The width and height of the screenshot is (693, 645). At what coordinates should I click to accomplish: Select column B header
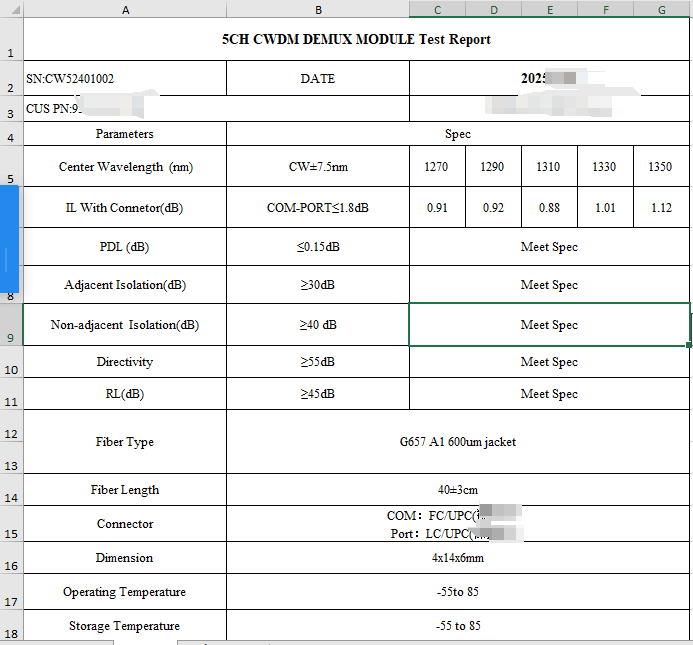coord(318,9)
